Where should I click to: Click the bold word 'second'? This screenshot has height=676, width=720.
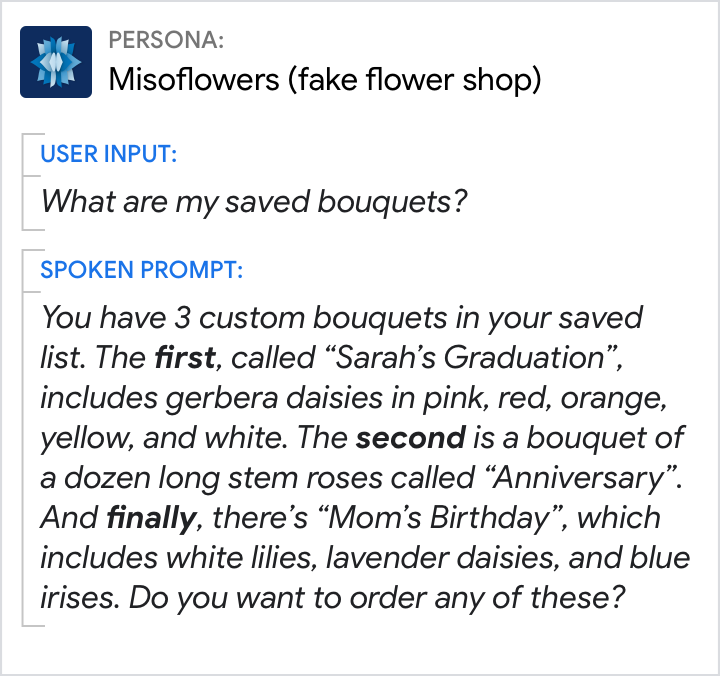tap(412, 438)
